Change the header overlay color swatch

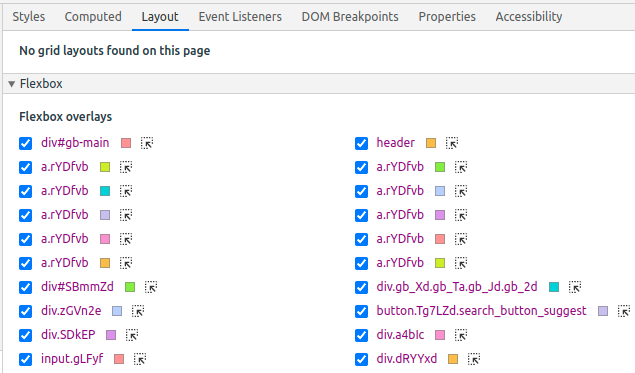(x=431, y=143)
